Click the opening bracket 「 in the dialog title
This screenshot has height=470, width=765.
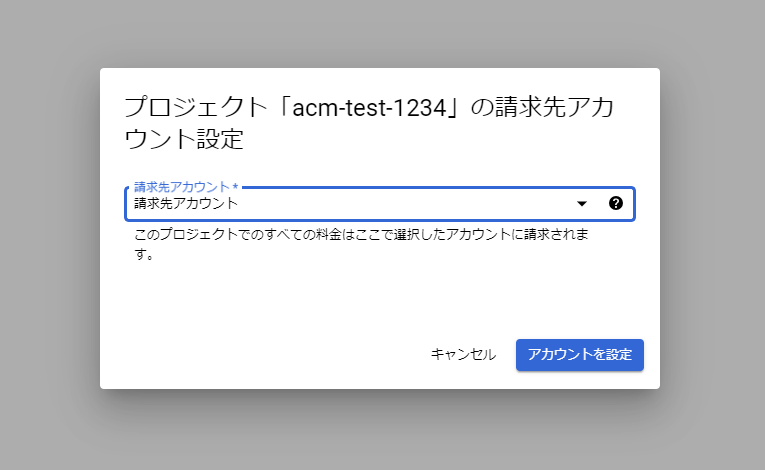[x=281, y=107]
